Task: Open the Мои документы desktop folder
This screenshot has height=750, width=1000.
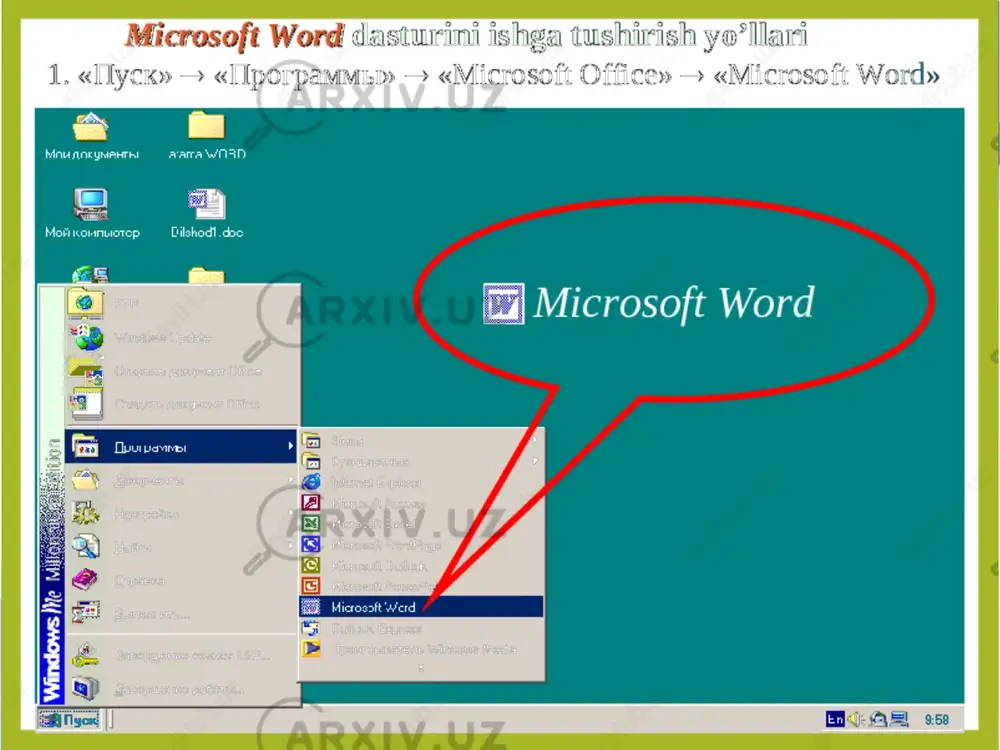Action: [x=91, y=136]
